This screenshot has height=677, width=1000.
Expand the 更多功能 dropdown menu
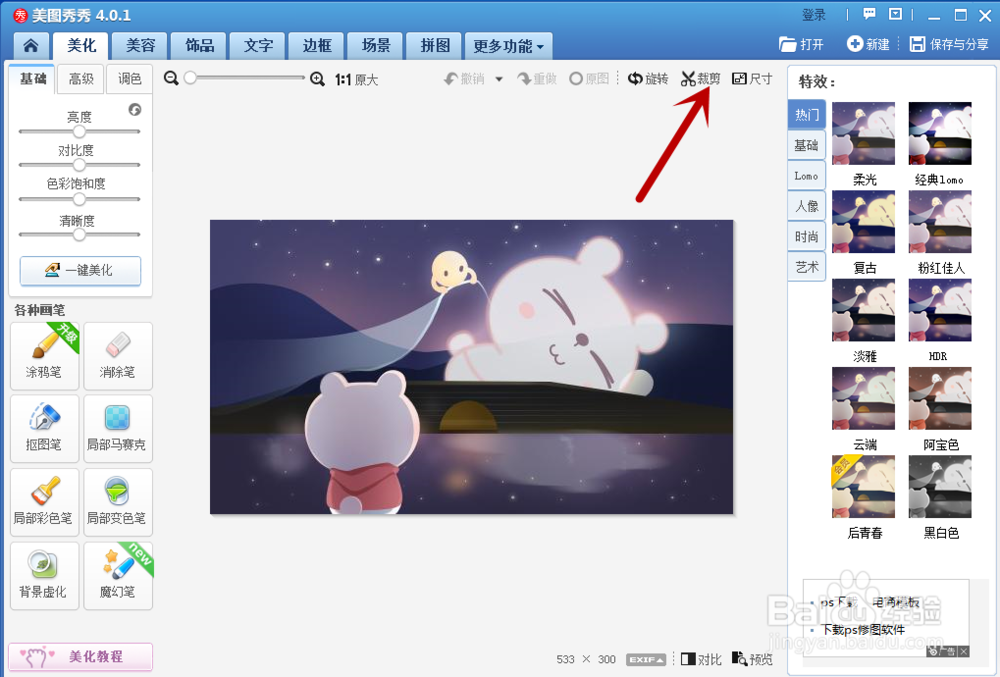[x=508, y=46]
